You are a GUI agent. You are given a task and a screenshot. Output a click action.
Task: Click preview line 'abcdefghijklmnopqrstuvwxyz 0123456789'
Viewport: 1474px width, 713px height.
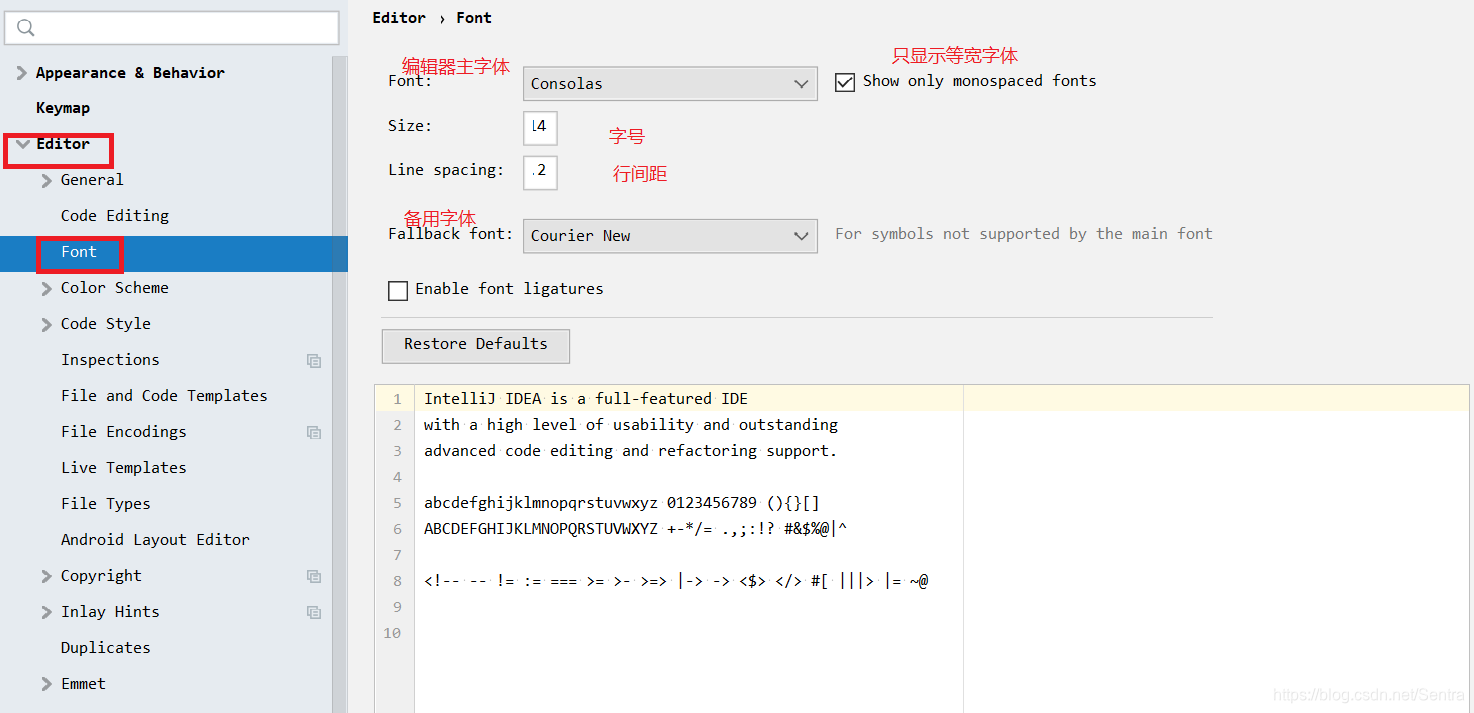coord(622,503)
